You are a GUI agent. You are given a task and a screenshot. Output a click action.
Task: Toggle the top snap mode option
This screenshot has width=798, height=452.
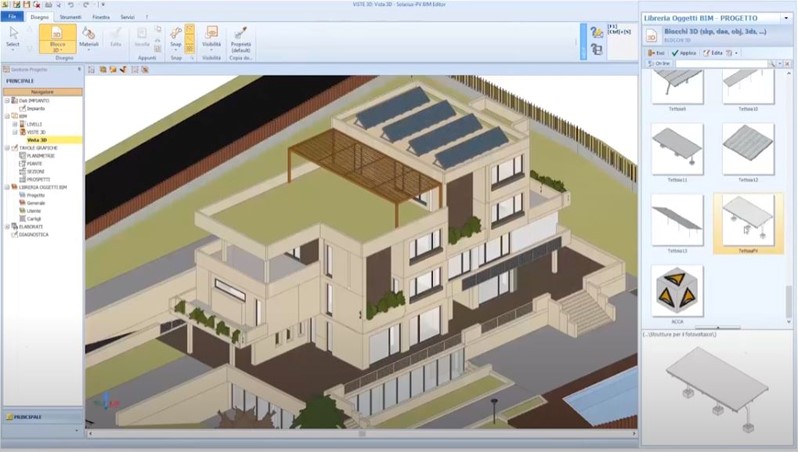tap(189, 29)
